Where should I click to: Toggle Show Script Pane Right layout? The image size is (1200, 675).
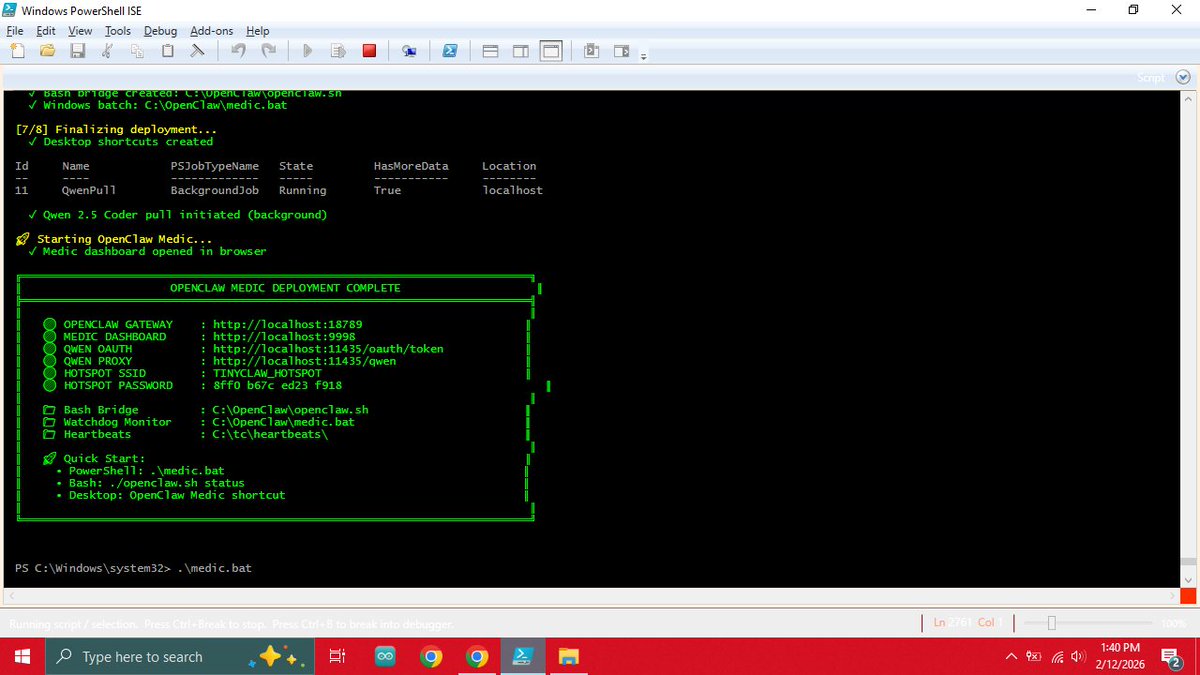tap(521, 50)
